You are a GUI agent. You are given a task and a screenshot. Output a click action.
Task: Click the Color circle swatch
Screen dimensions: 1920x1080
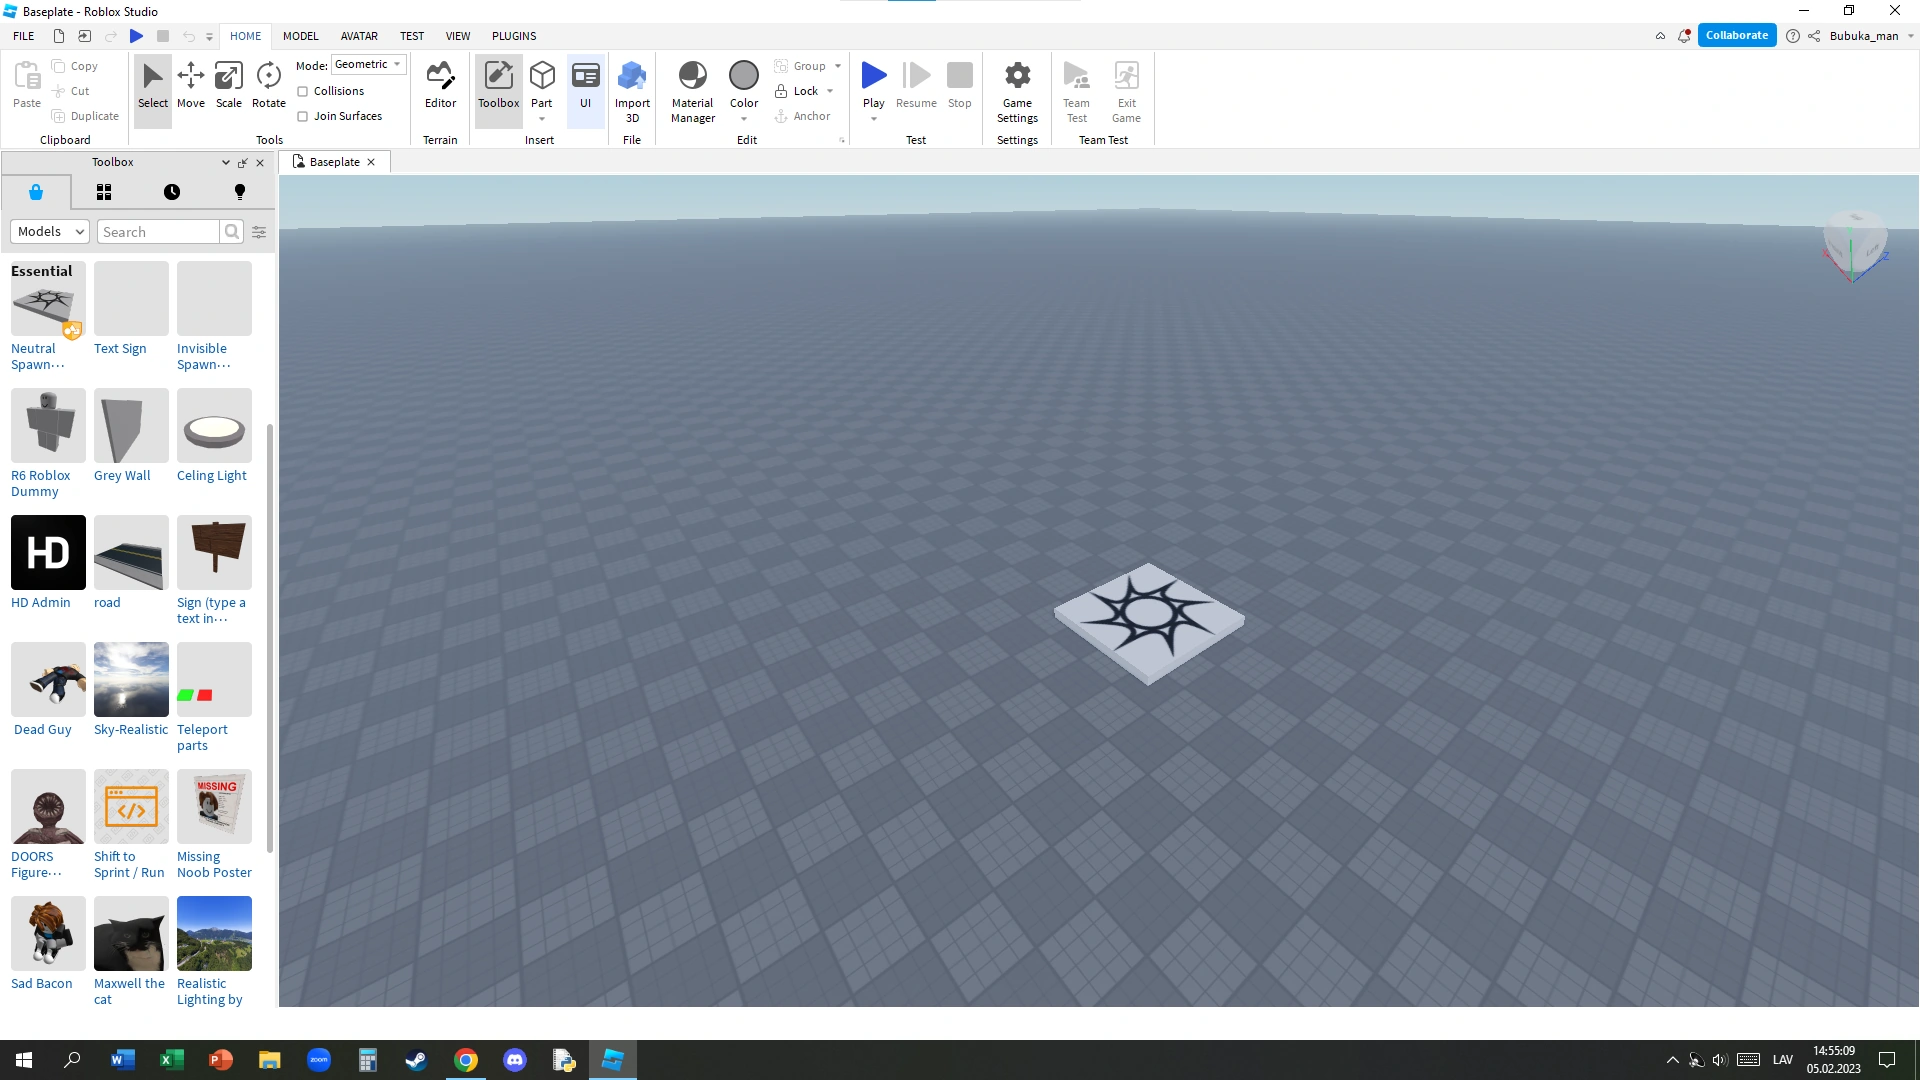744,75
